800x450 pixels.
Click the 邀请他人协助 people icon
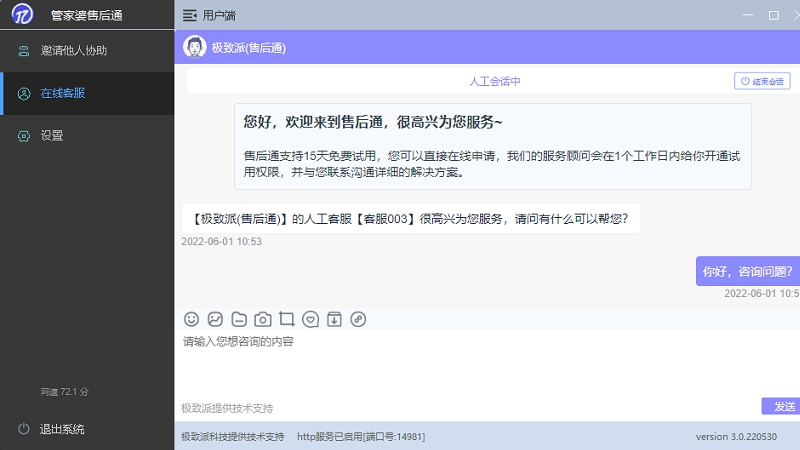[x=23, y=51]
